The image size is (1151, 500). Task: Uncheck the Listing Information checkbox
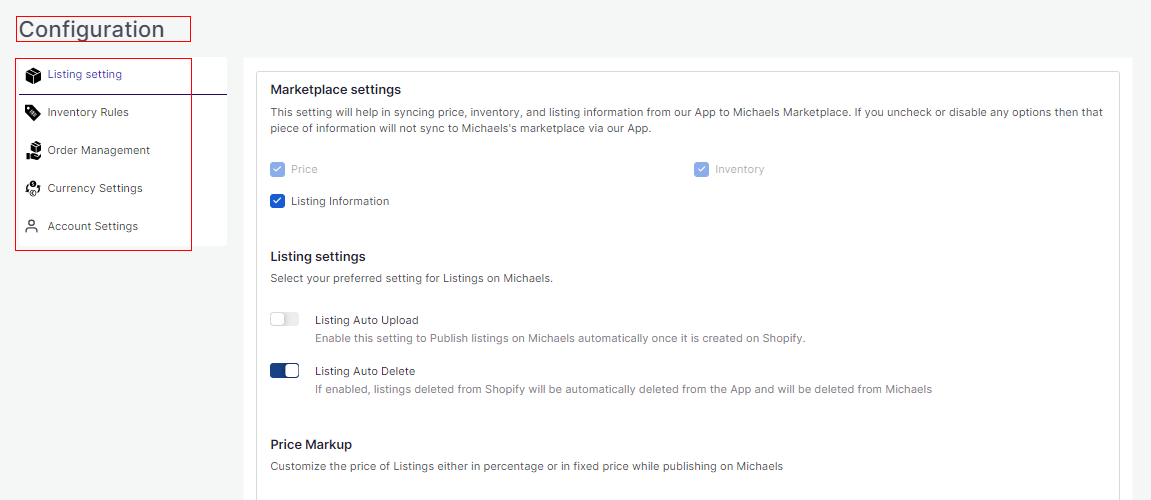(x=278, y=201)
